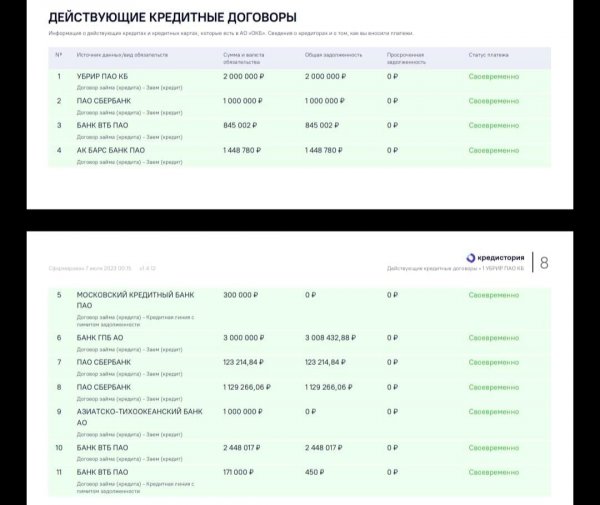Click Своевременно status in row 11
This screenshot has width=600, height=505.
coord(494,472)
